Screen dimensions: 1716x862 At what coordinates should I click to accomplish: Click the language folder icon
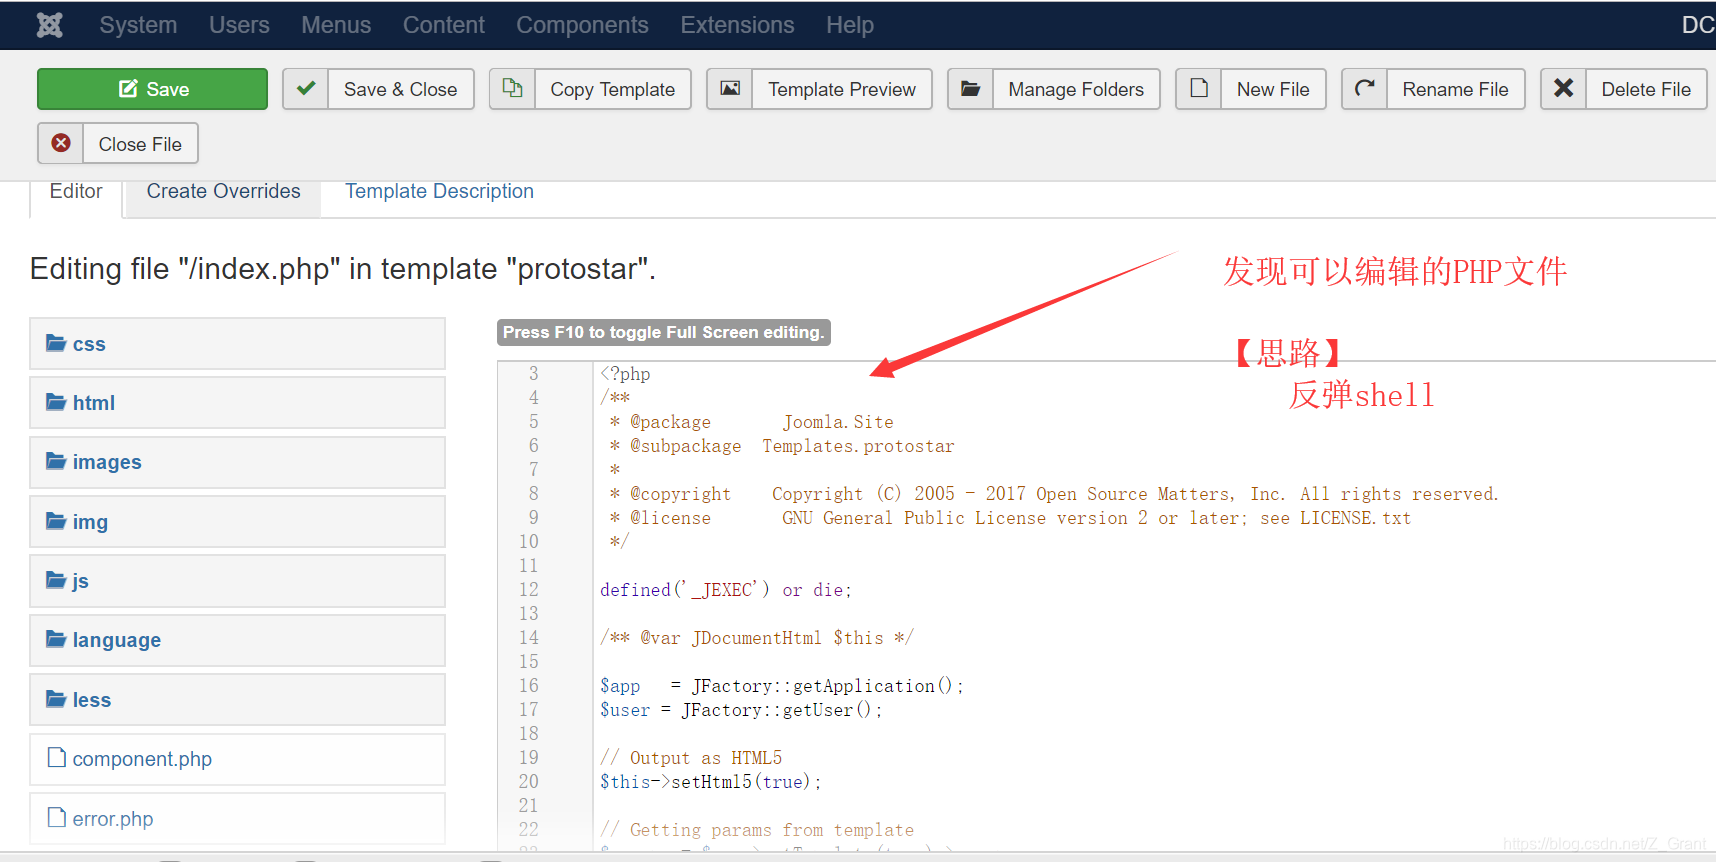pos(56,639)
